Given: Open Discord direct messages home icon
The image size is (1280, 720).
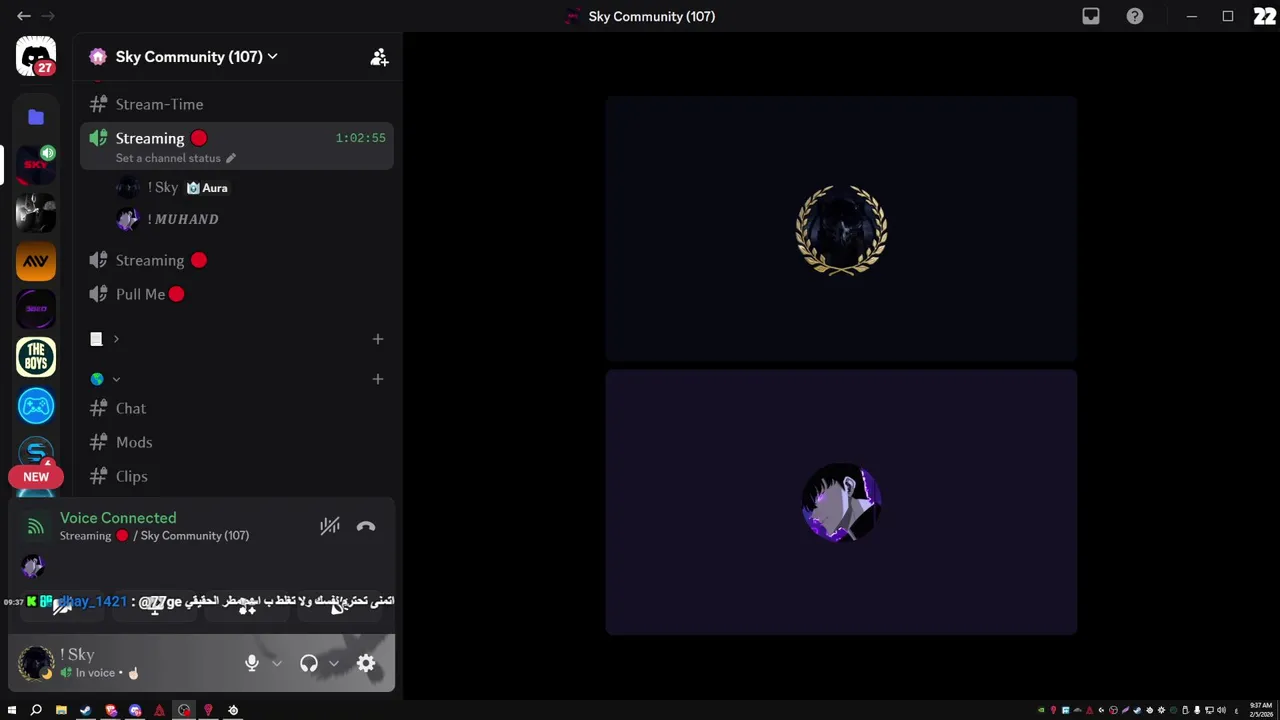Looking at the screenshot, I should coord(36,56).
